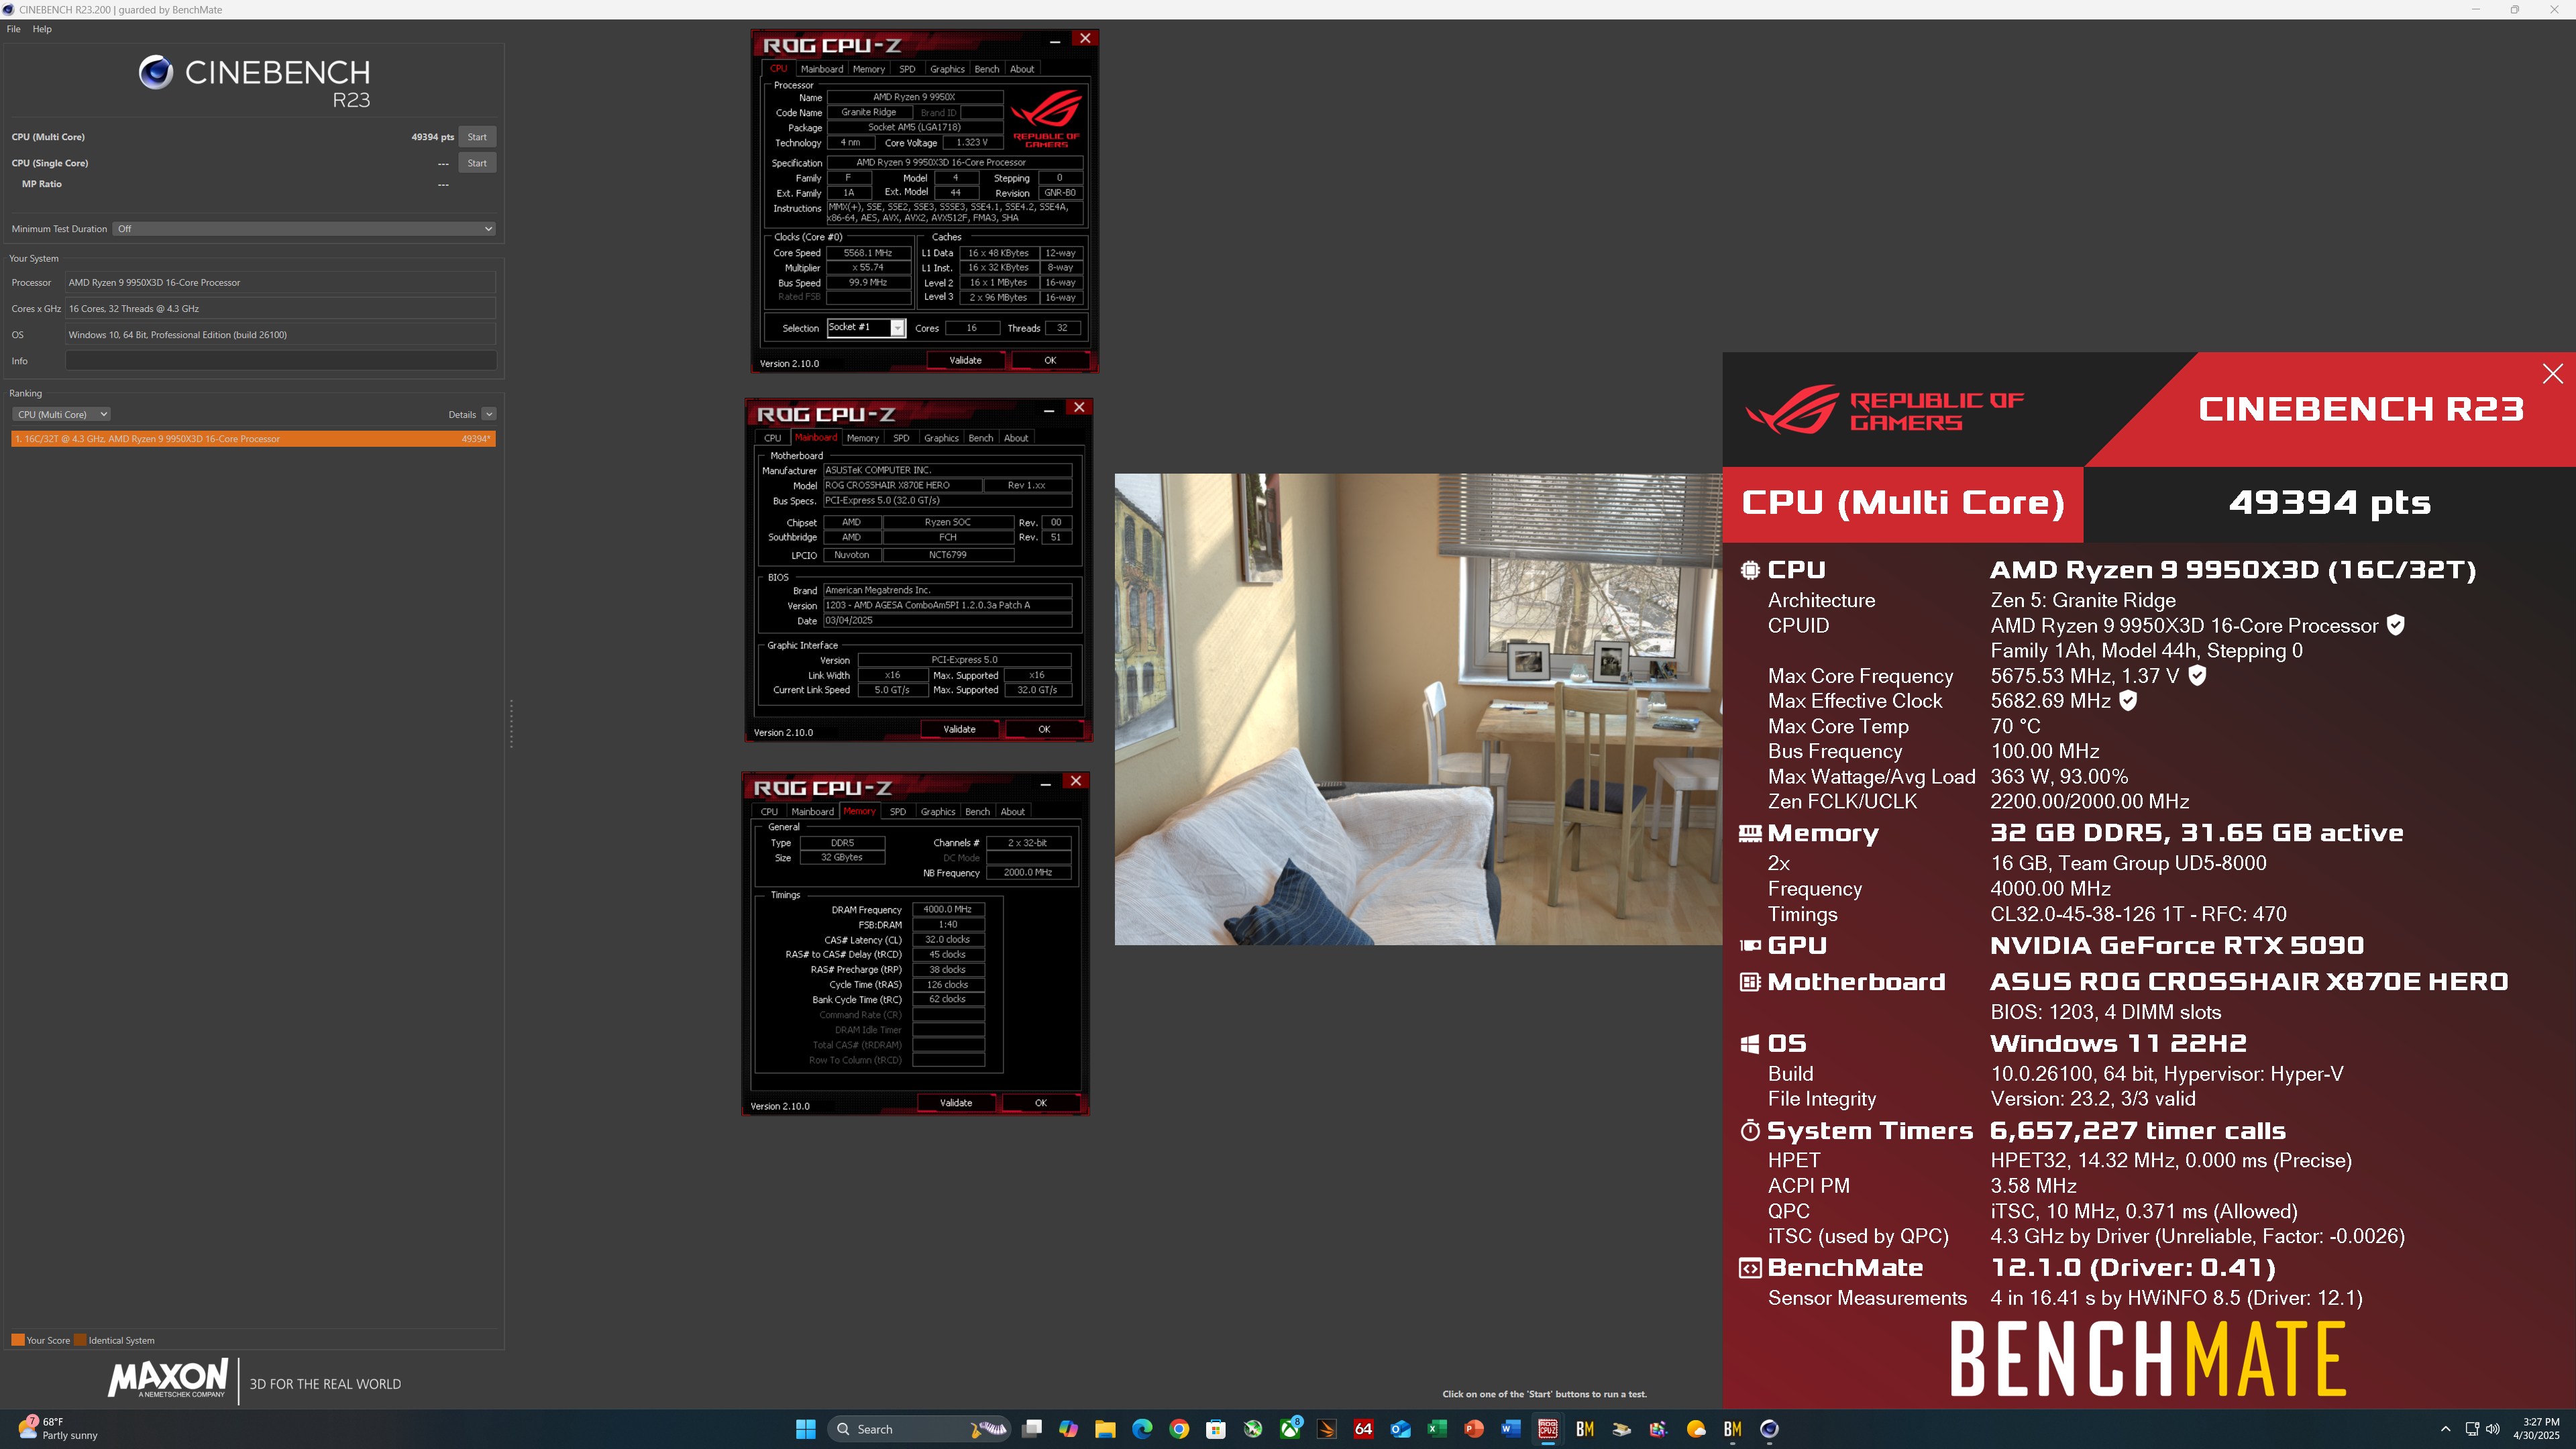2576x1449 pixels.
Task: Close the CPU-Z window showing DRAM timings
Action: tap(1076, 781)
